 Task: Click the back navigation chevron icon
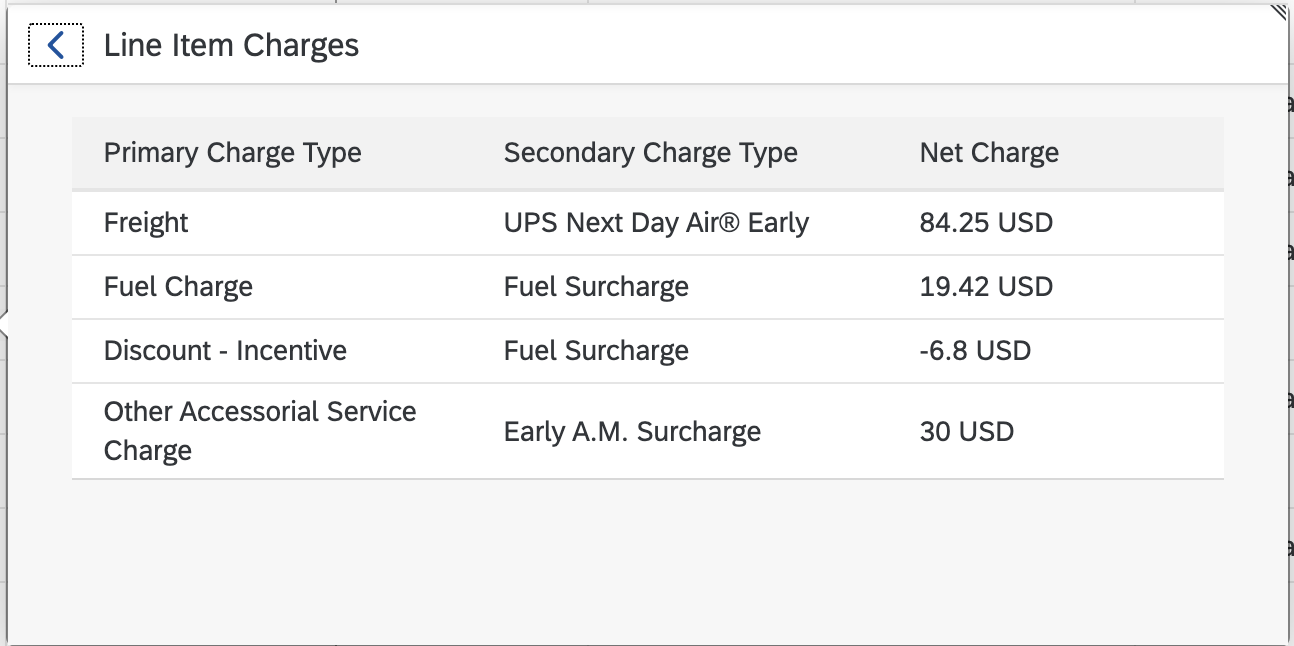(57, 44)
